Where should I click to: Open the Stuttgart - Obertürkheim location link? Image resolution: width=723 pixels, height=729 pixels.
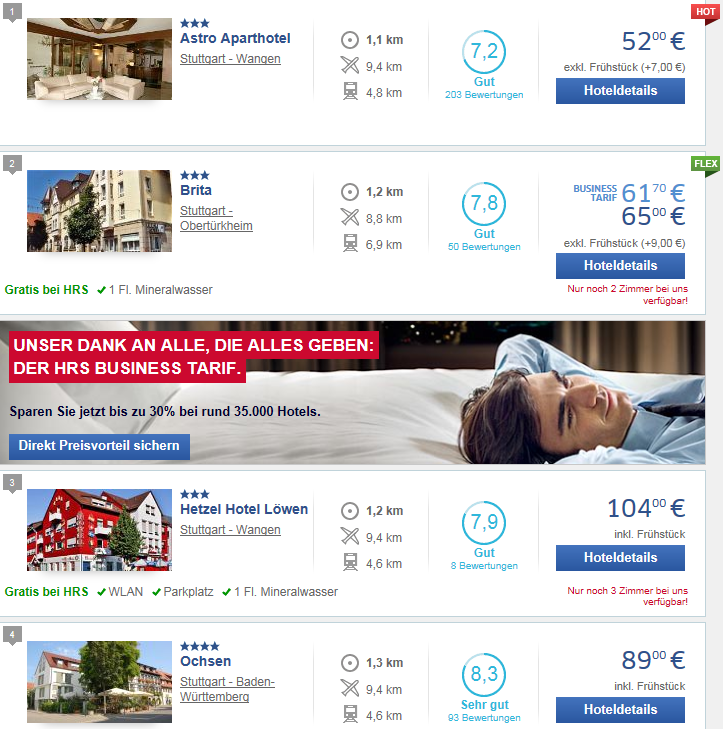(216, 218)
